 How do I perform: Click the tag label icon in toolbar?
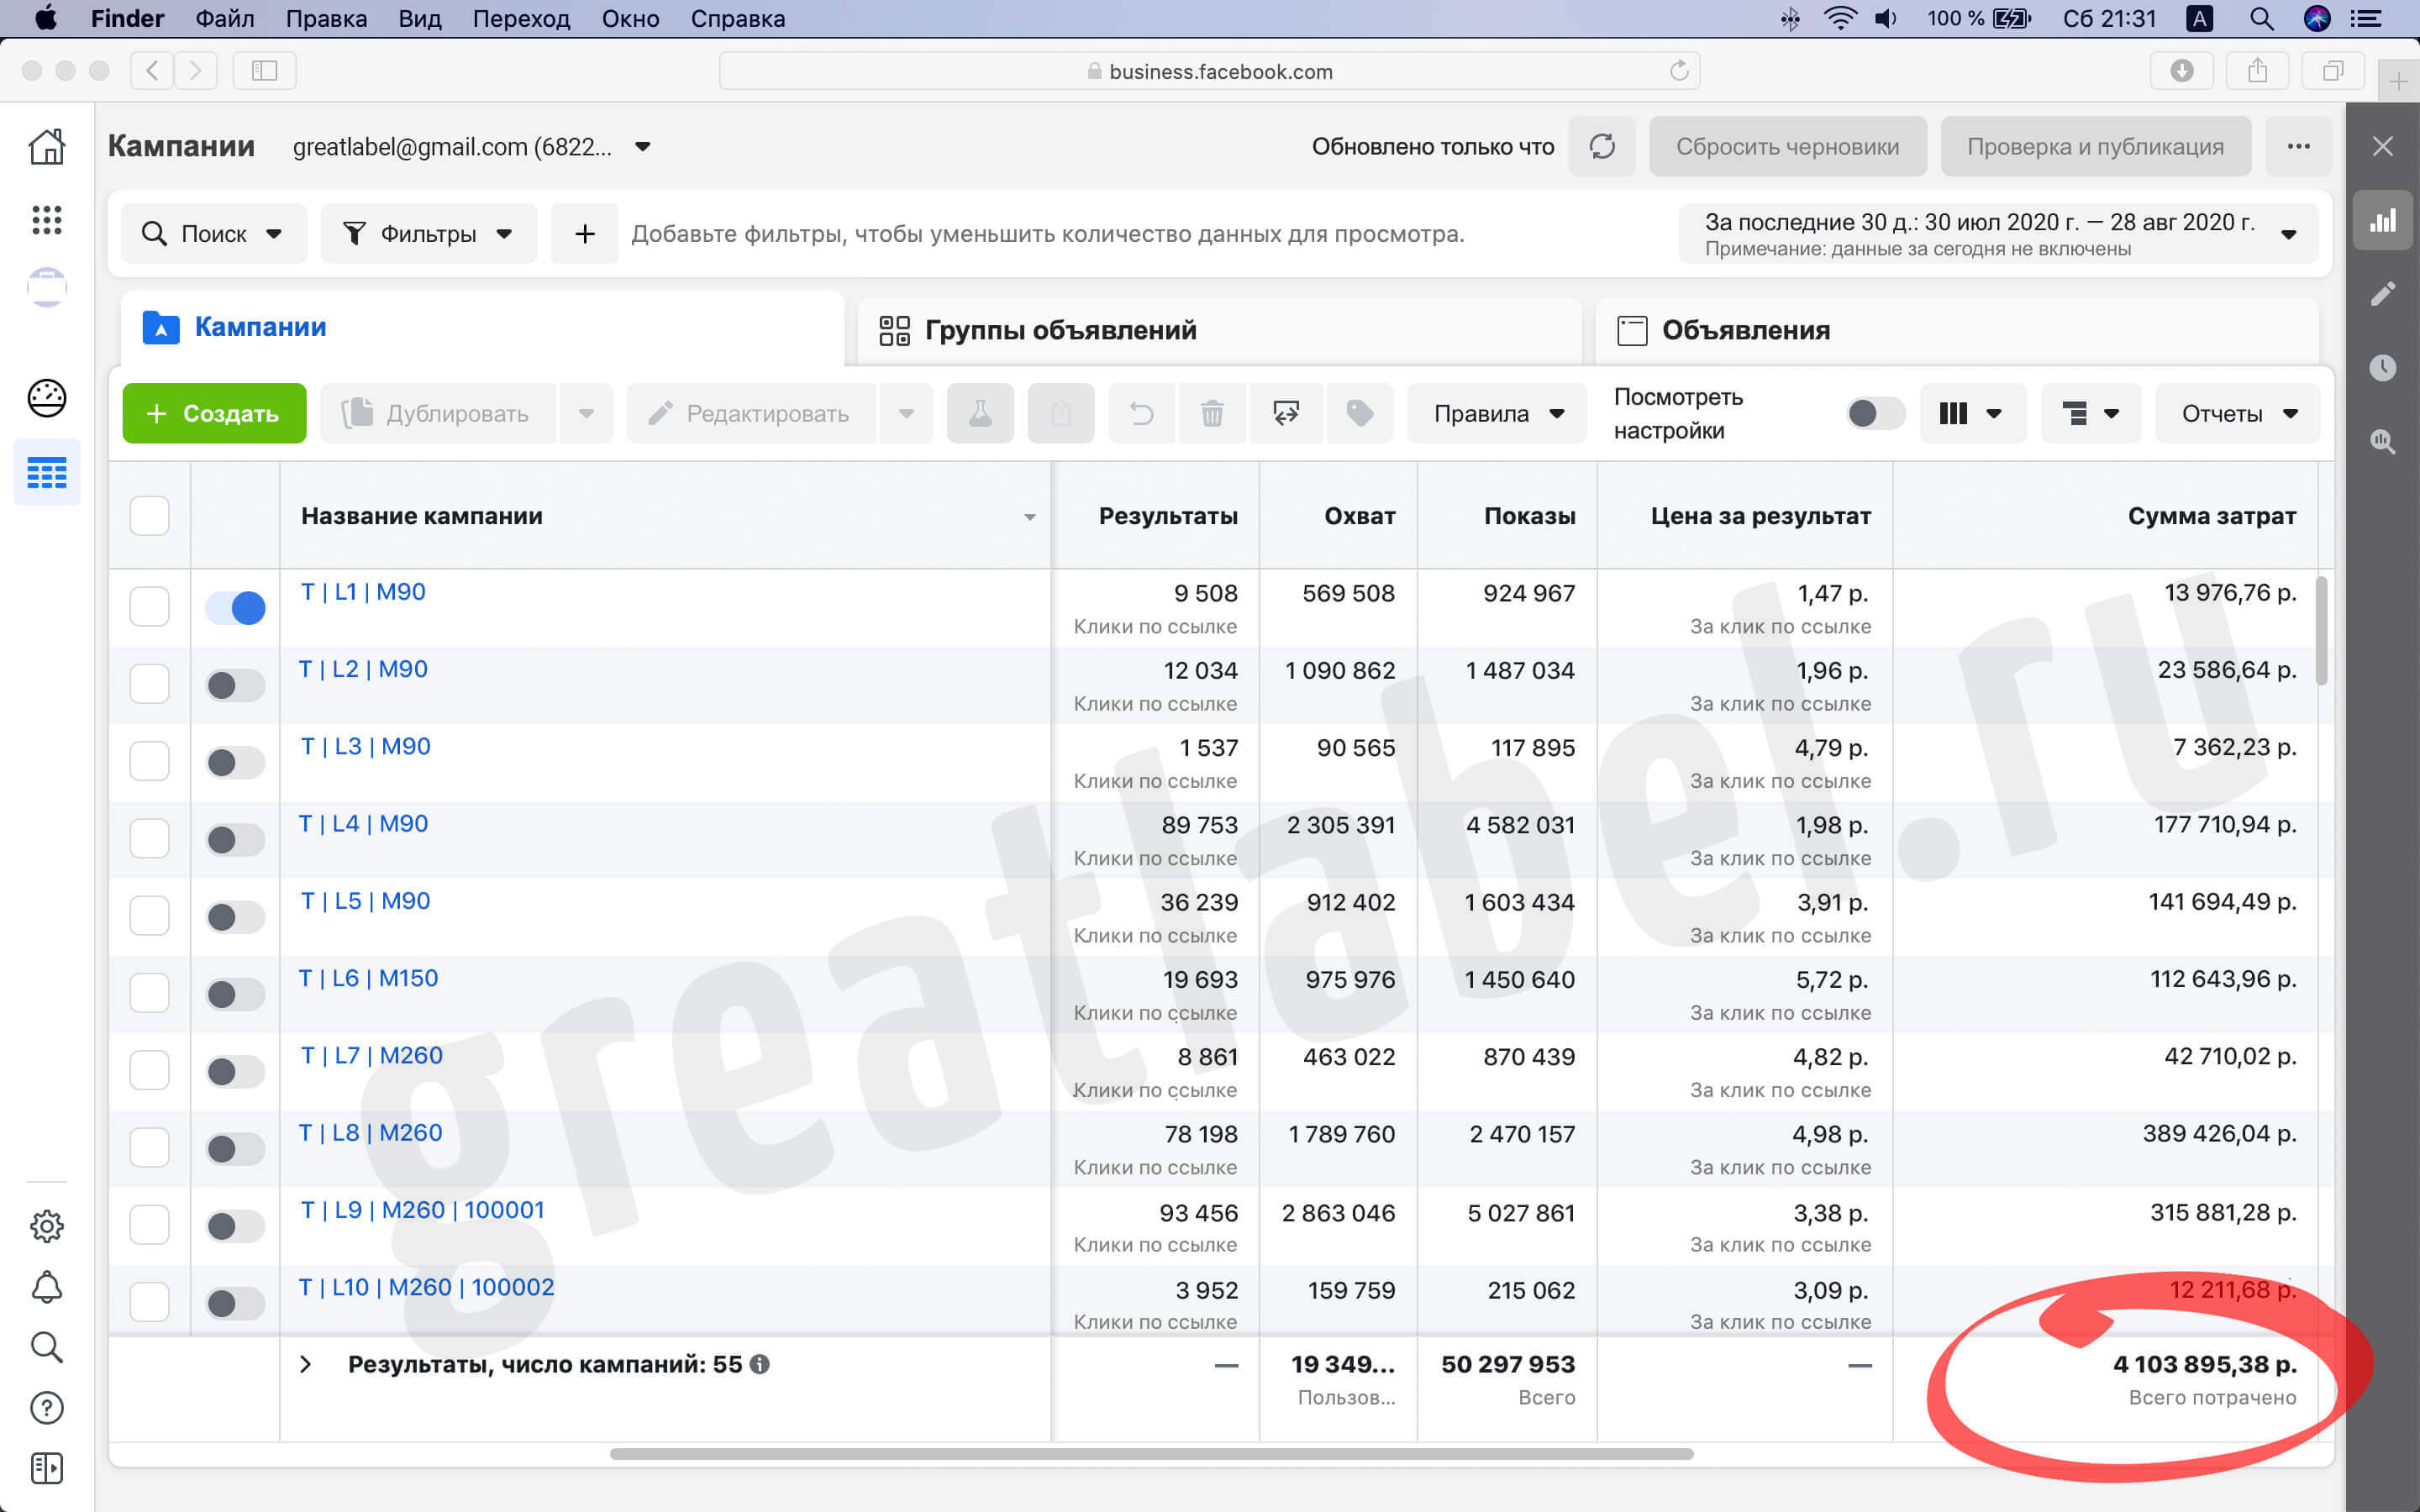[1359, 413]
